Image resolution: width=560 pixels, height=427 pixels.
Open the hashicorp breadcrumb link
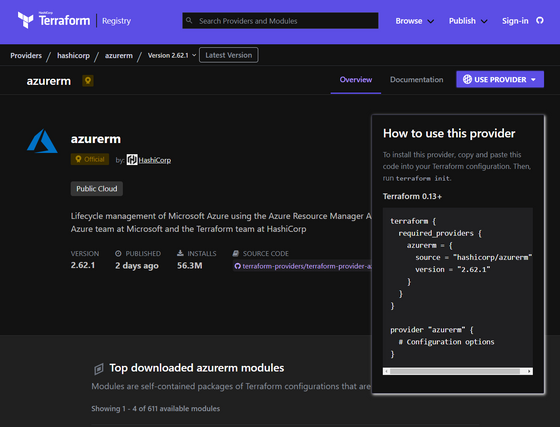tap(74, 56)
